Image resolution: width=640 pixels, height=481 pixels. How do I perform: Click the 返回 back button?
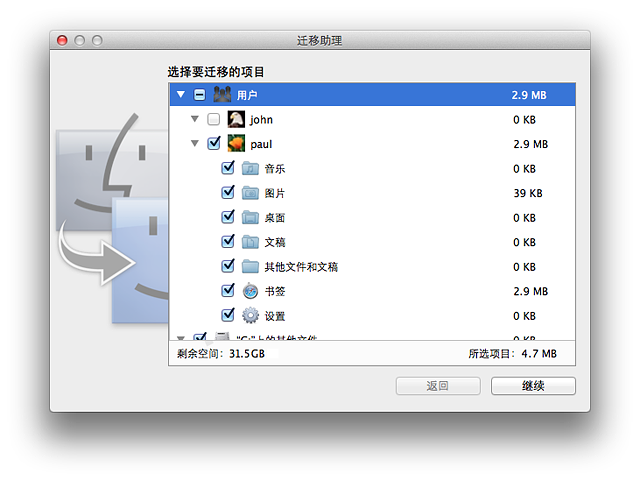(x=438, y=386)
